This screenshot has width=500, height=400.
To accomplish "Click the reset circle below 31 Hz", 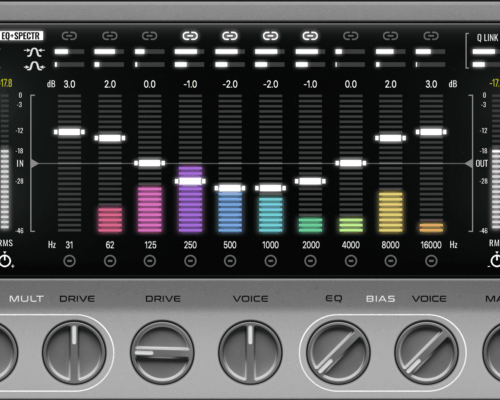I will 69,261.
